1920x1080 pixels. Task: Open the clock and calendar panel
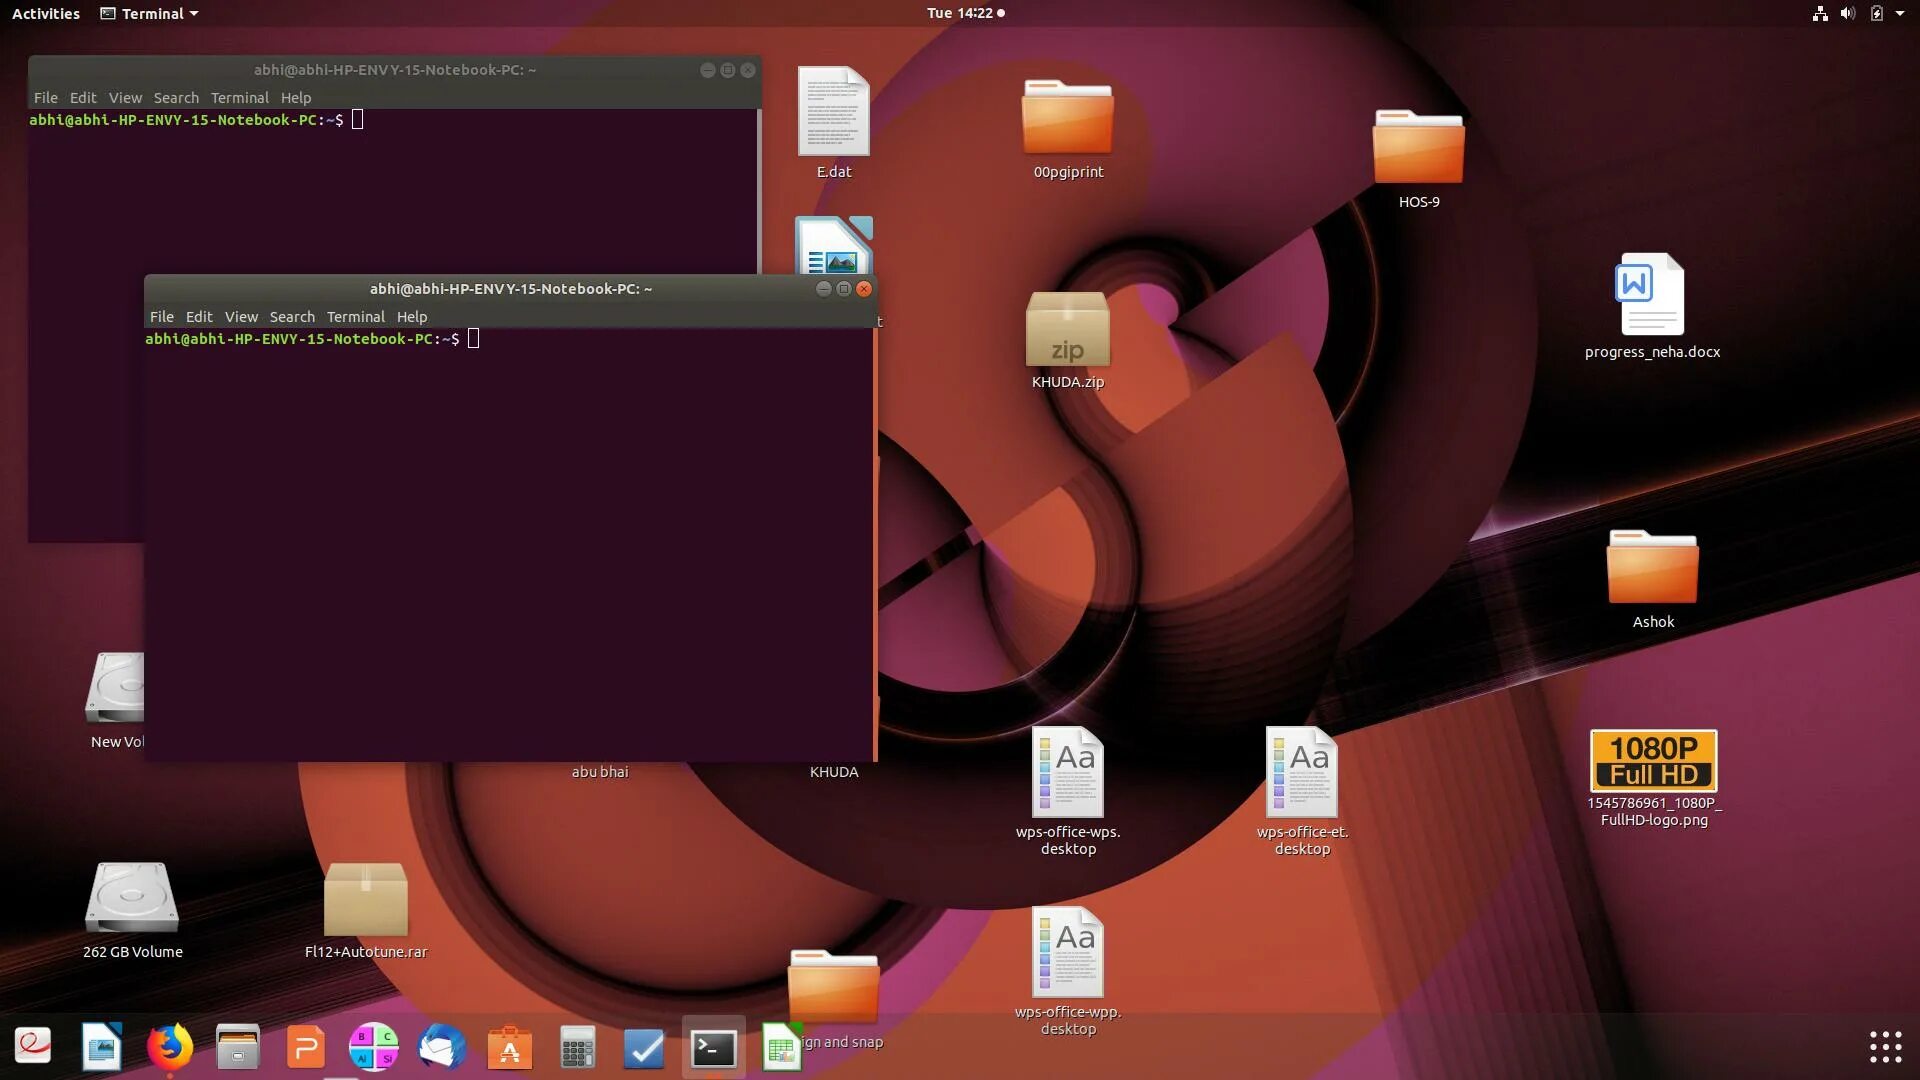[x=965, y=13]
